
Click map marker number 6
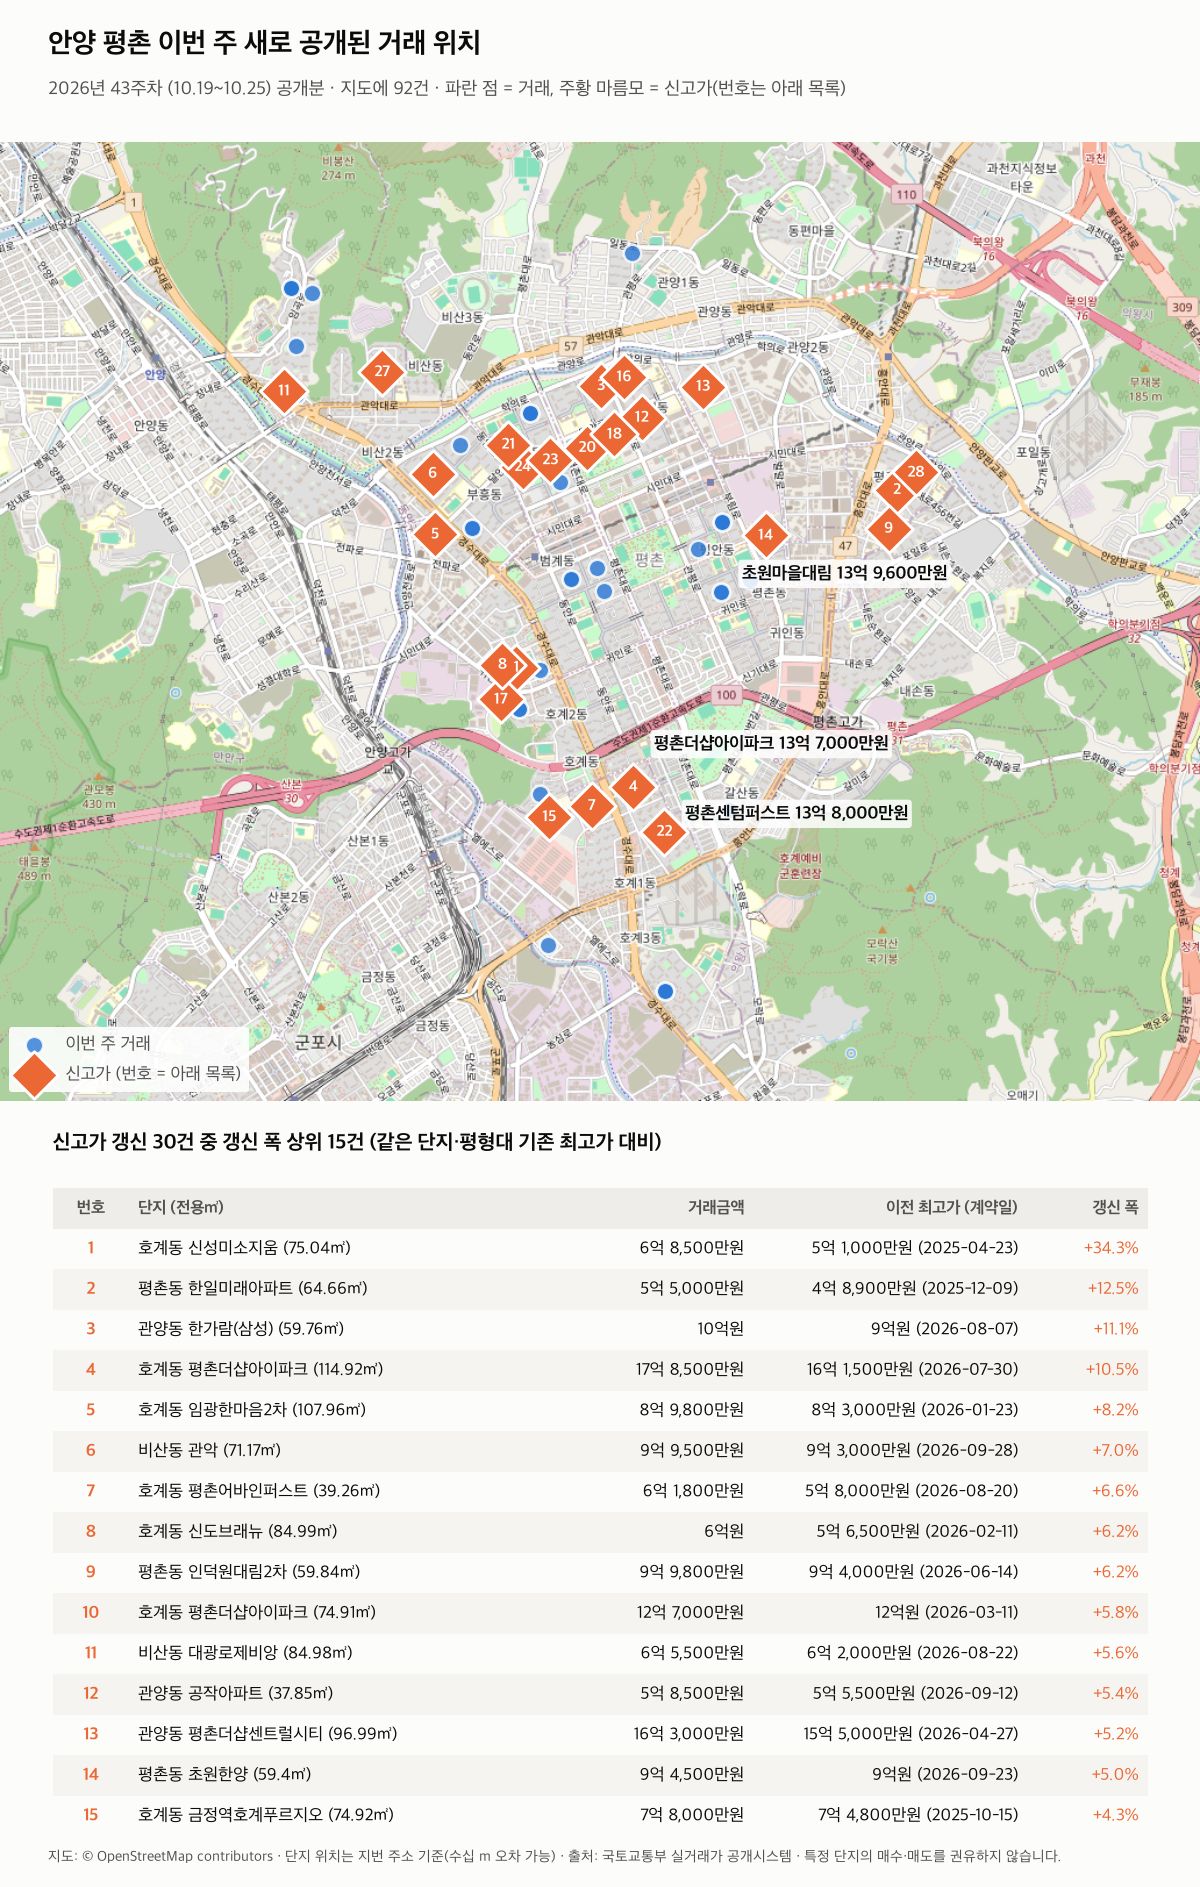coord(432,473)
